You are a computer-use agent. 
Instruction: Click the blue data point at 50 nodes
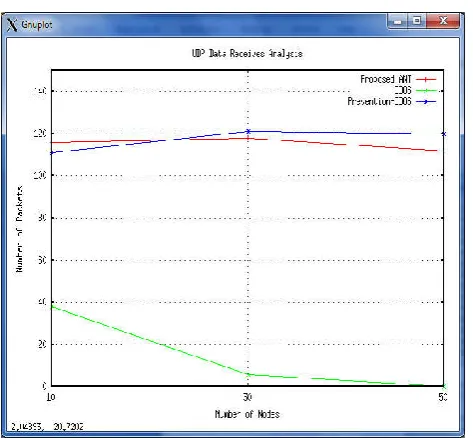click(x=443, y=134)
